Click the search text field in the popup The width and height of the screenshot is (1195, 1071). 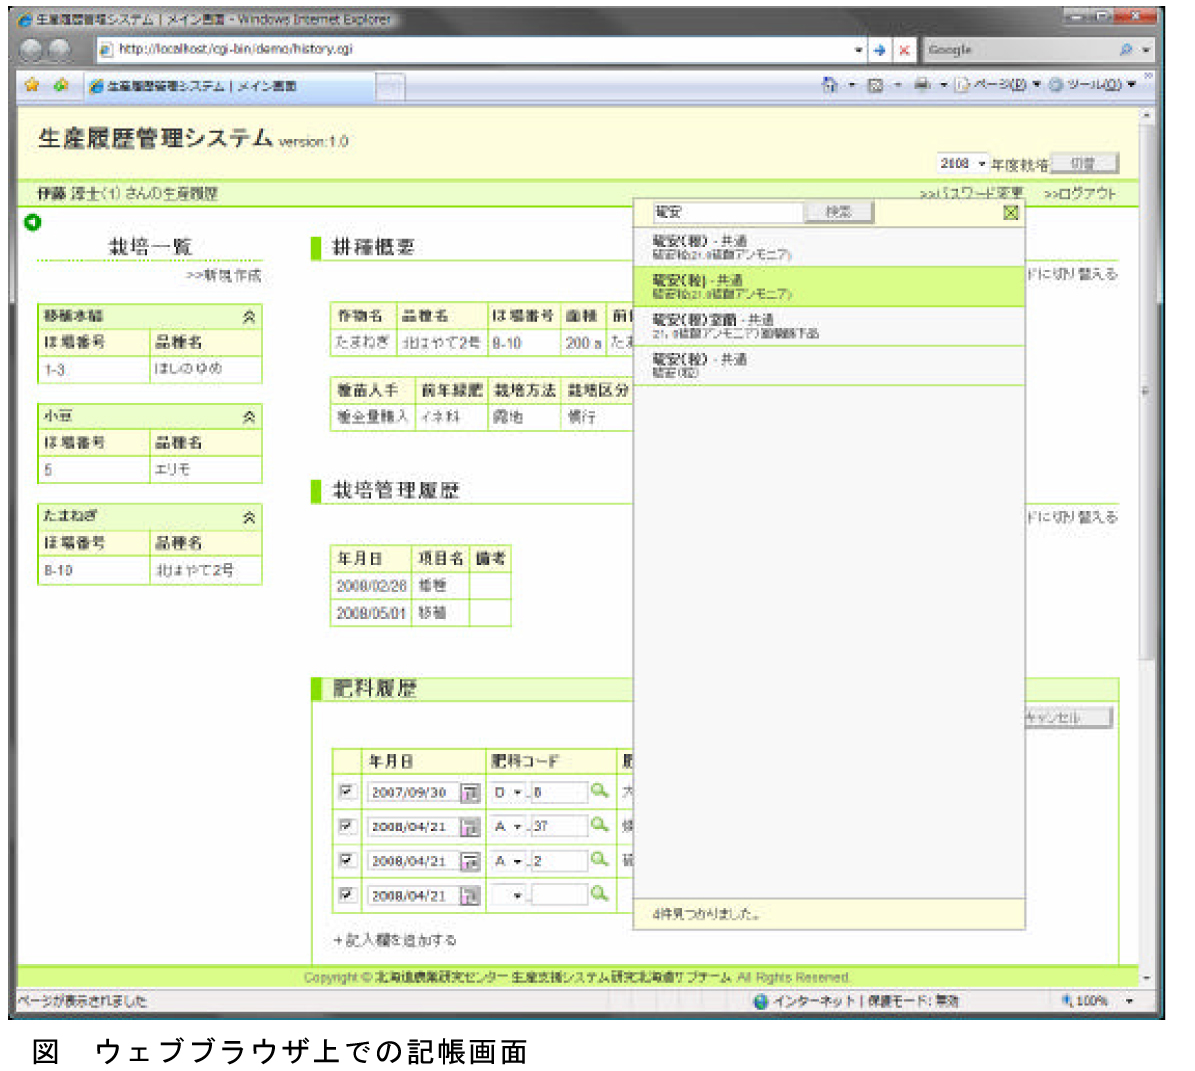point(727,212)
